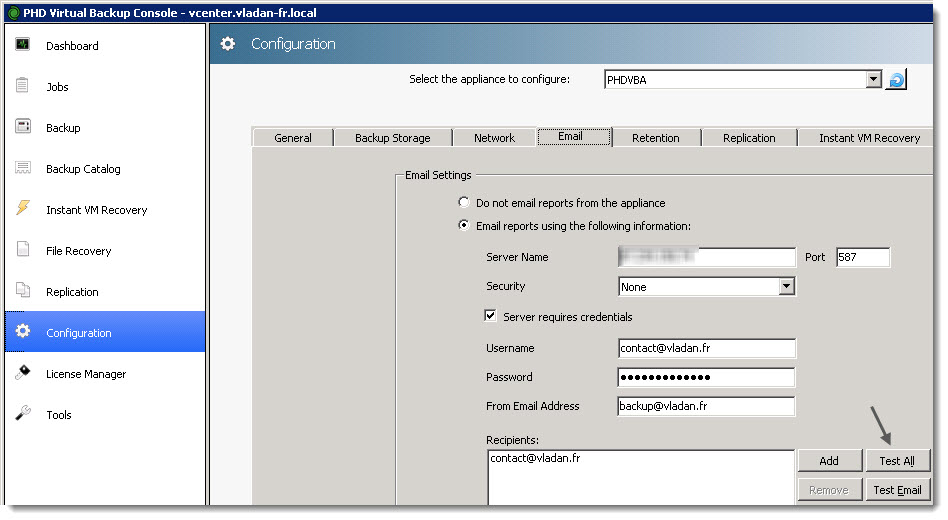The width and height of the screenshot is (948, 520).
Task: Click the Password field
Action: [706, 377]
